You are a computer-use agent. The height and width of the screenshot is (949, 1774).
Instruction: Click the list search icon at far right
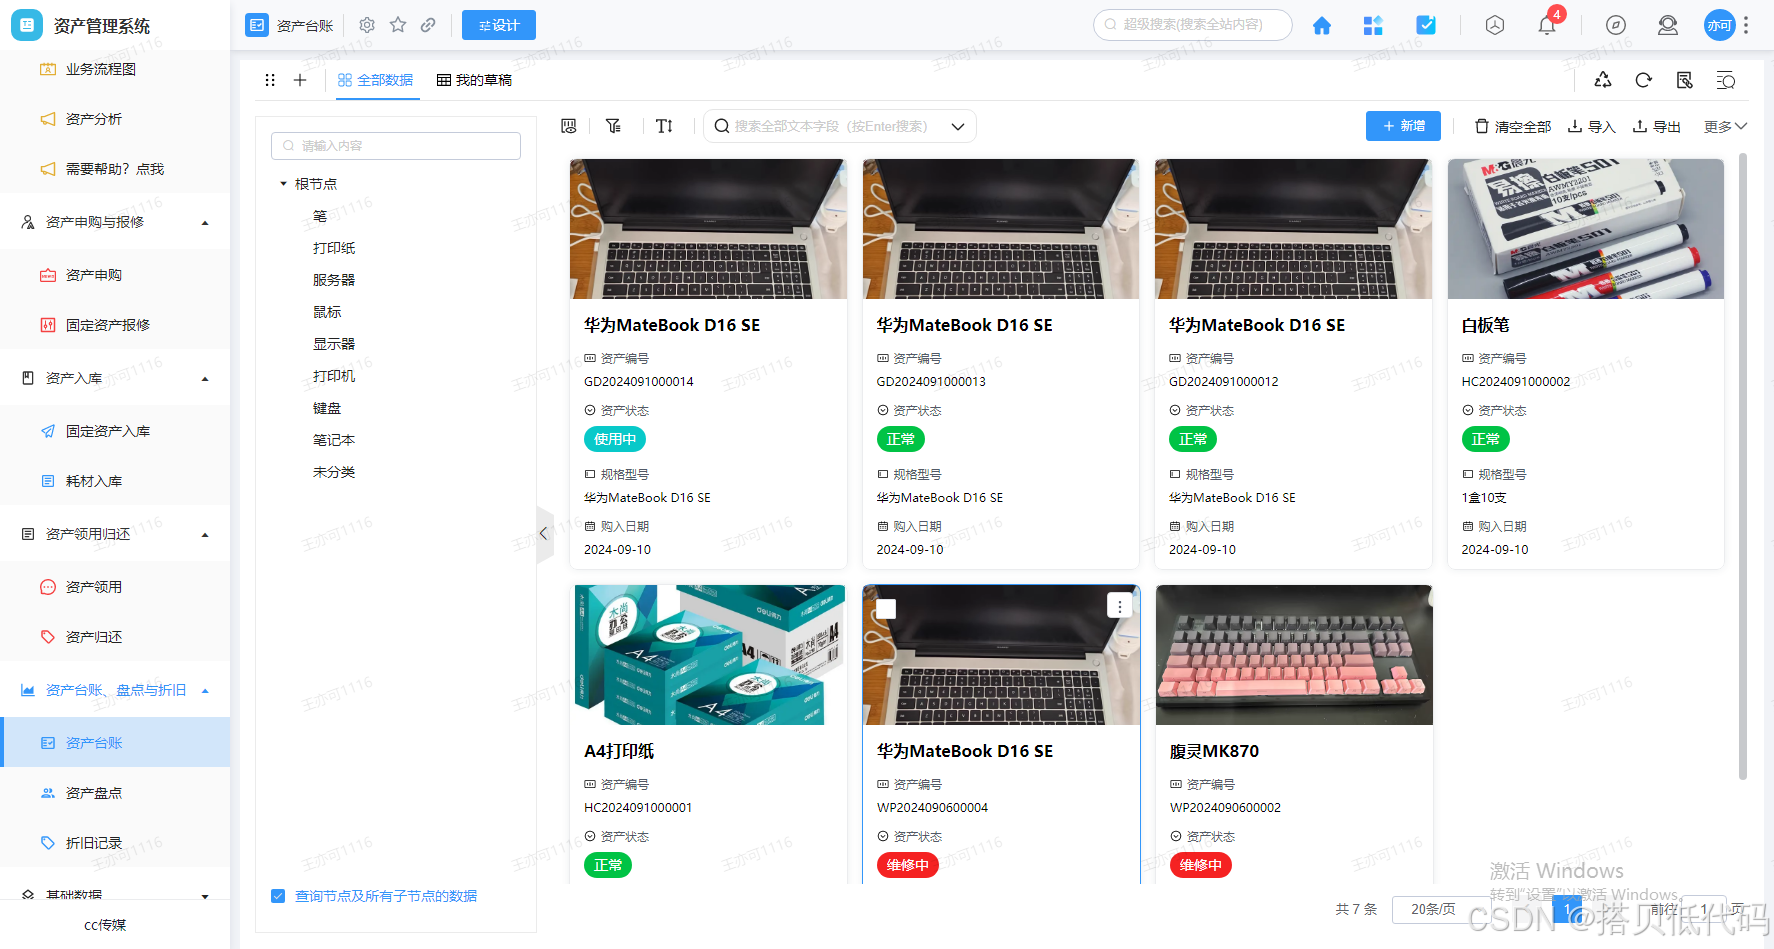coord(1726,80)
